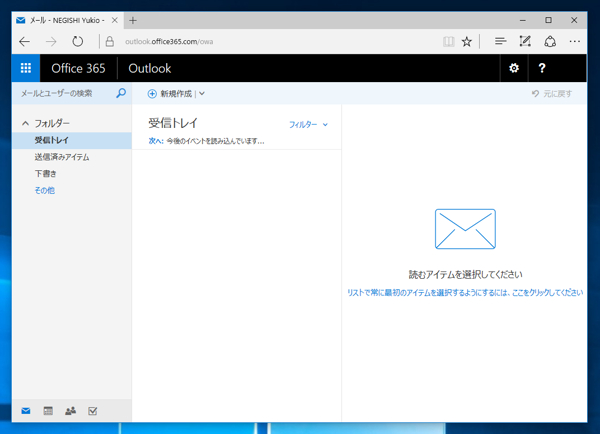Click the search magnifier icon

pos(121,93)
